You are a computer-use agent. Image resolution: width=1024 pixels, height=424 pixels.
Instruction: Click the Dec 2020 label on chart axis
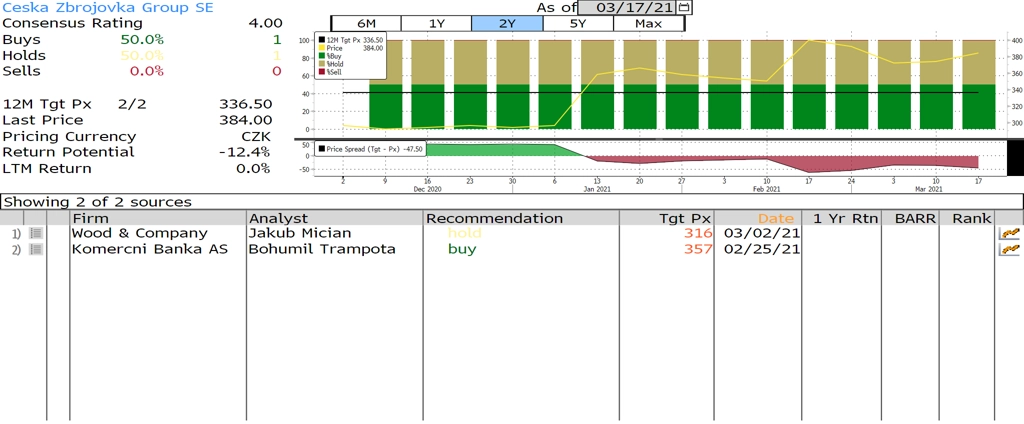coord(427,189)
